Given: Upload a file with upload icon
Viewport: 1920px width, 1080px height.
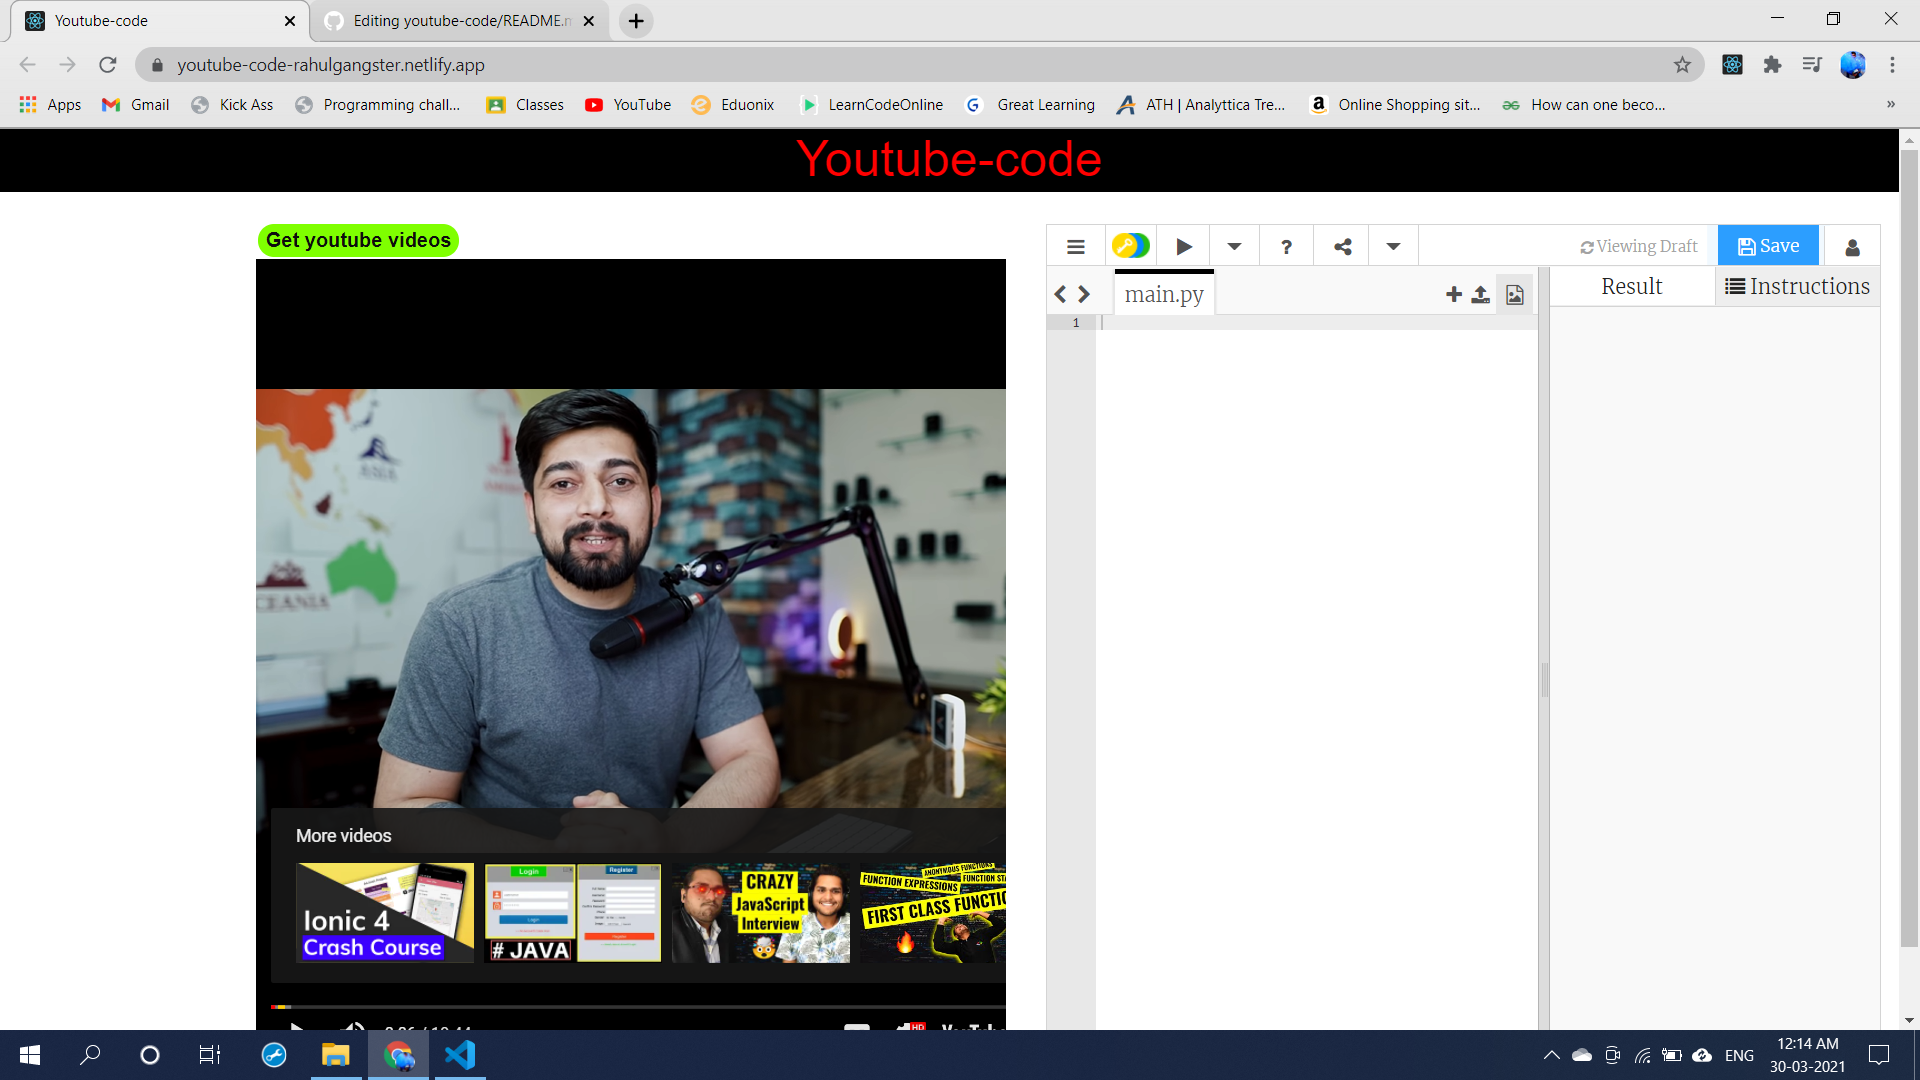Looking at the screenshot, I should point(1481,294).
